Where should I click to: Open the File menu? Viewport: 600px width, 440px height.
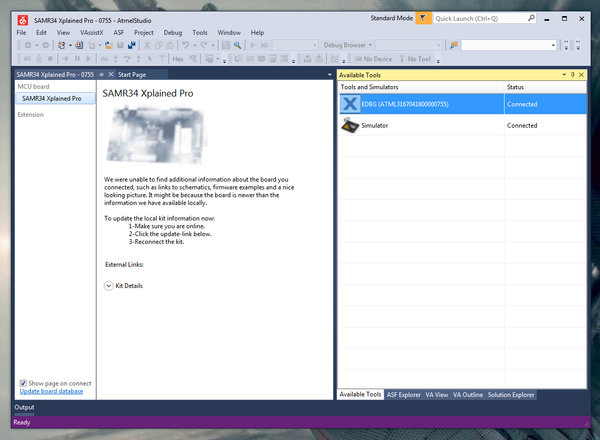pos(21,33)
